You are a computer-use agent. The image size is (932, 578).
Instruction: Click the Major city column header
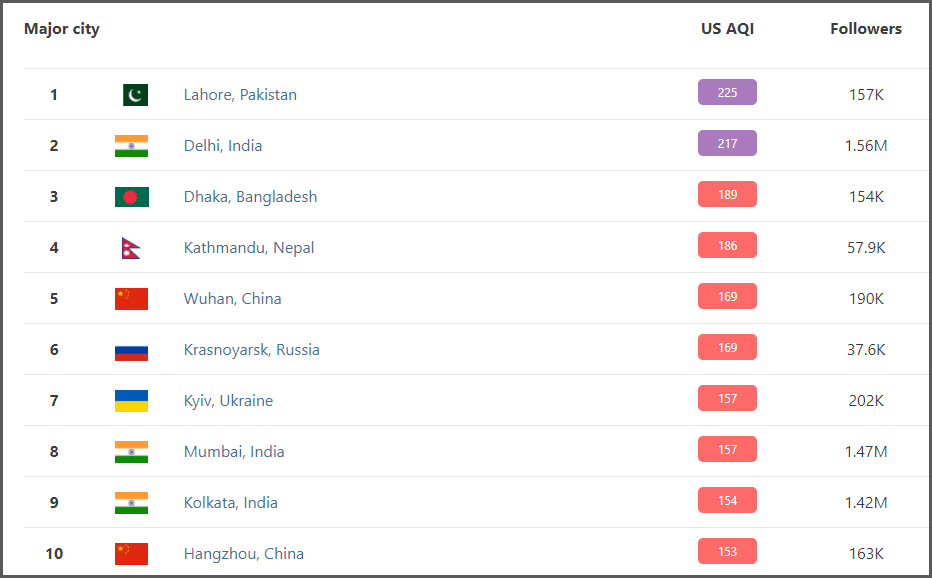(62, 29)
